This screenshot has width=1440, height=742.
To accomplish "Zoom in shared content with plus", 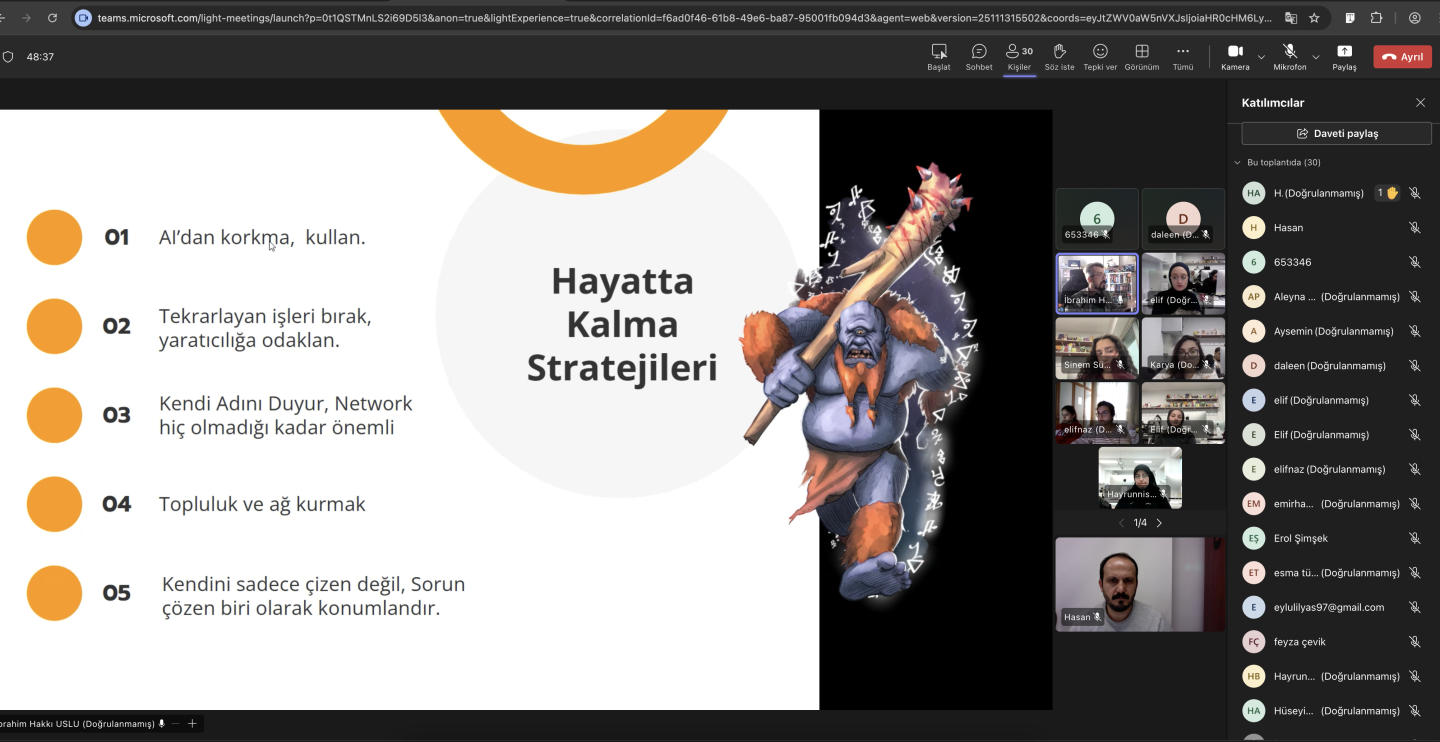I will [x=193, y=723].
